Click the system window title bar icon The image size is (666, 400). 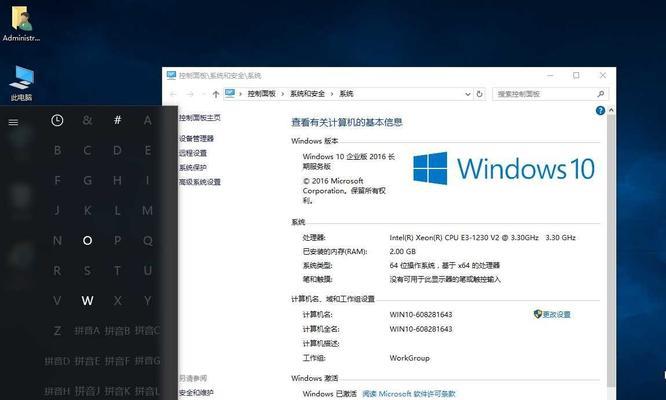(x=171, y=75)
